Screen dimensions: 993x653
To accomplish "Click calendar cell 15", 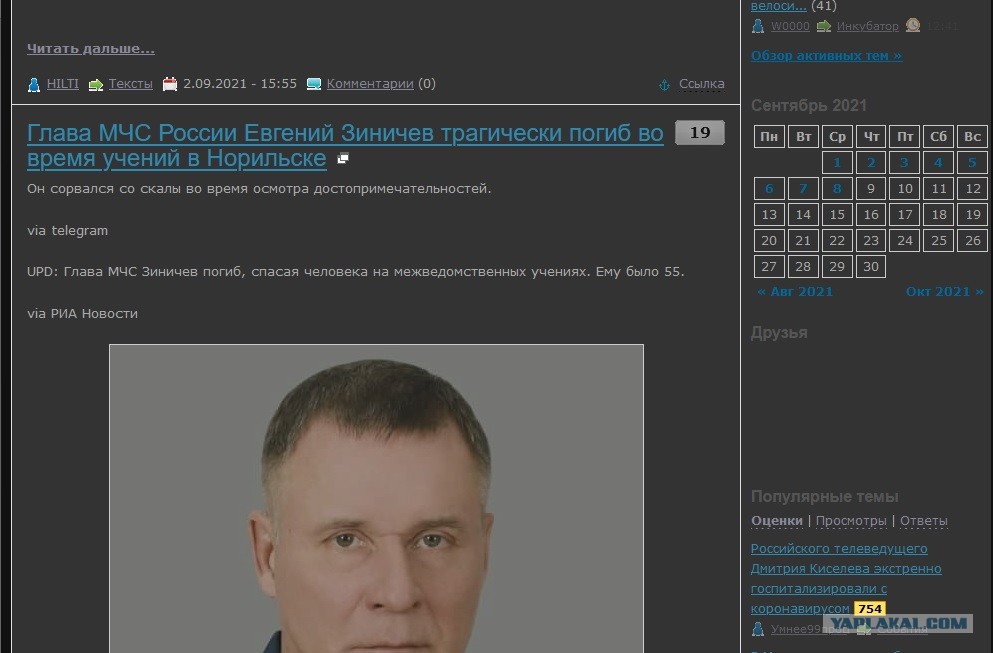I will (837, 215).
